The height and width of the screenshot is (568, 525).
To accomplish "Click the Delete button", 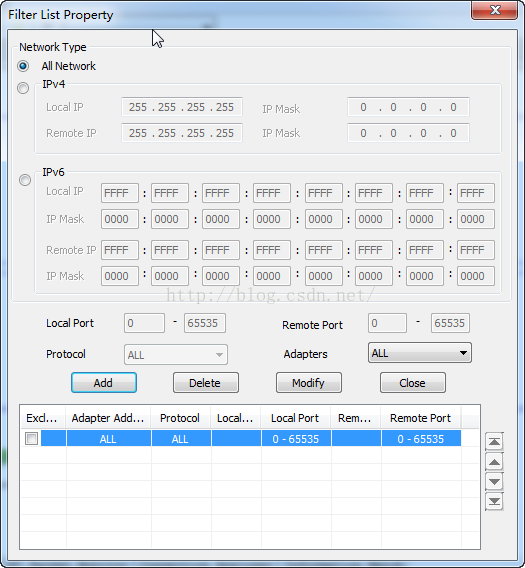I will 206,383.
